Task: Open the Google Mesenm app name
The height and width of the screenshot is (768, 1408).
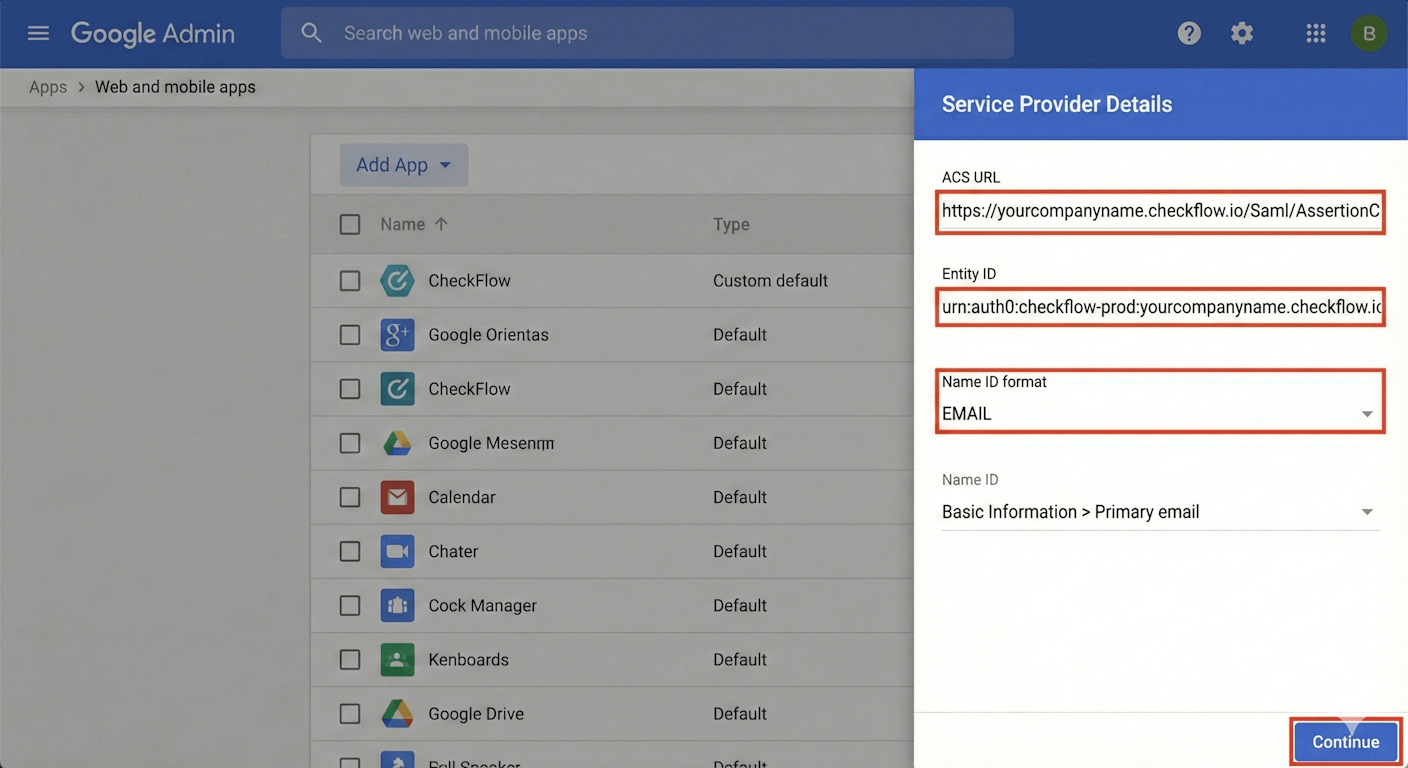Action: (x=491, y=443)
